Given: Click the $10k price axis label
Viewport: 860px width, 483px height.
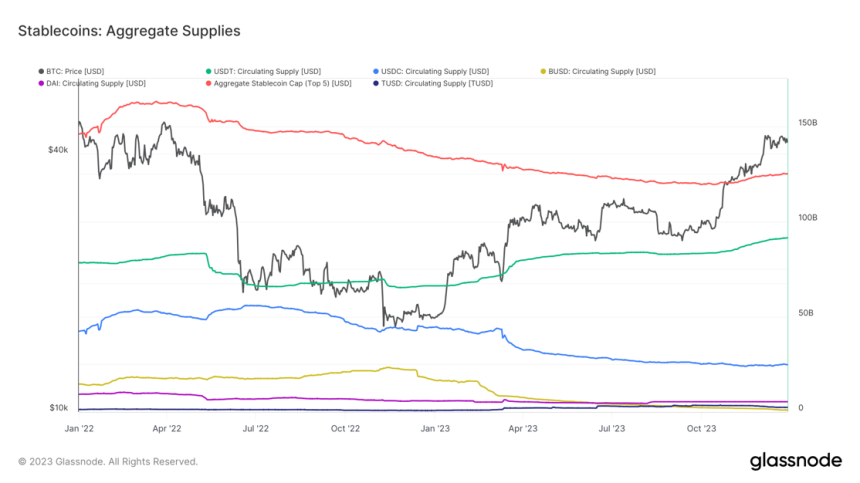Looking at the screenshot, I should [x=57, y=408].
